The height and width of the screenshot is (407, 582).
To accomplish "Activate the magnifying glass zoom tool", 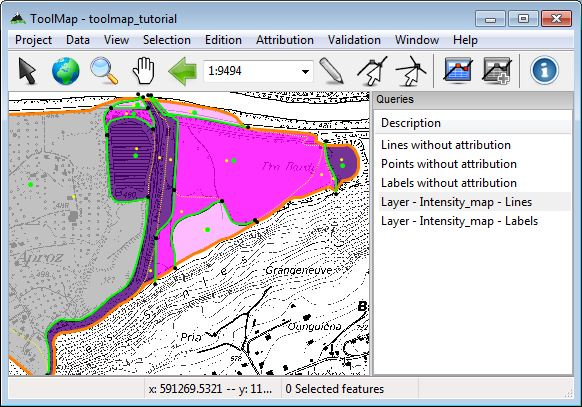I will click(104, 70).
